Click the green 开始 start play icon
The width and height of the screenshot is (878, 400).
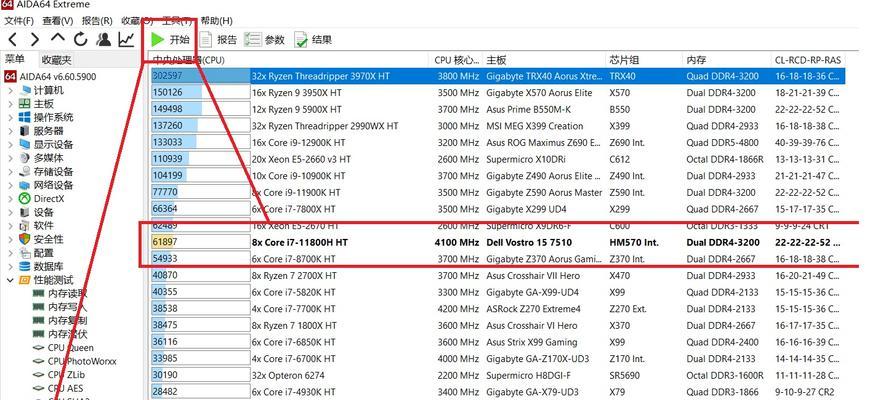click(157, 40)
